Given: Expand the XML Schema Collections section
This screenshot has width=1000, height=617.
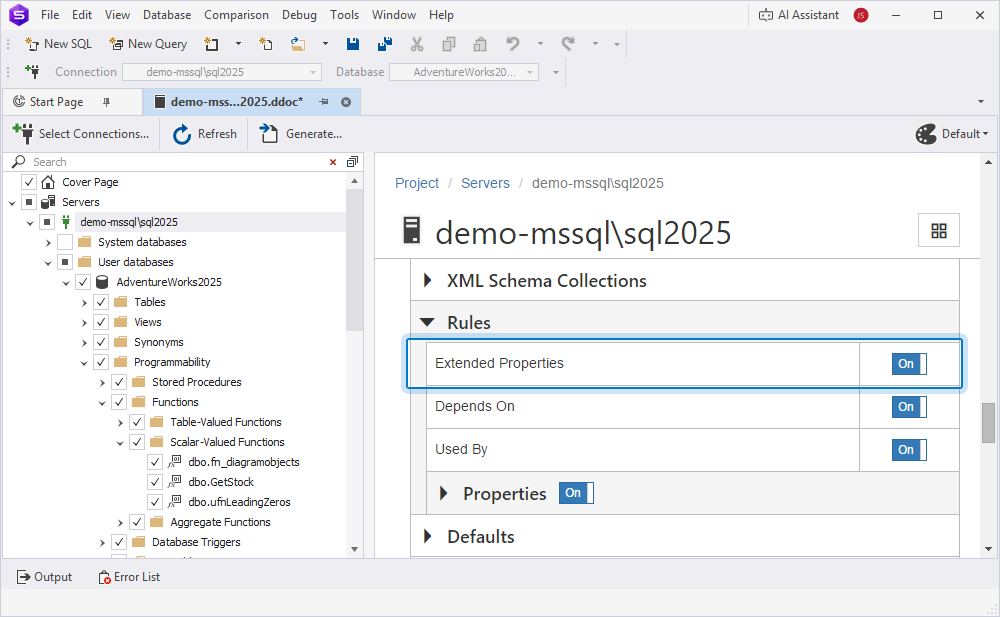Looking at the screenshot, I should tap(427, 280).
